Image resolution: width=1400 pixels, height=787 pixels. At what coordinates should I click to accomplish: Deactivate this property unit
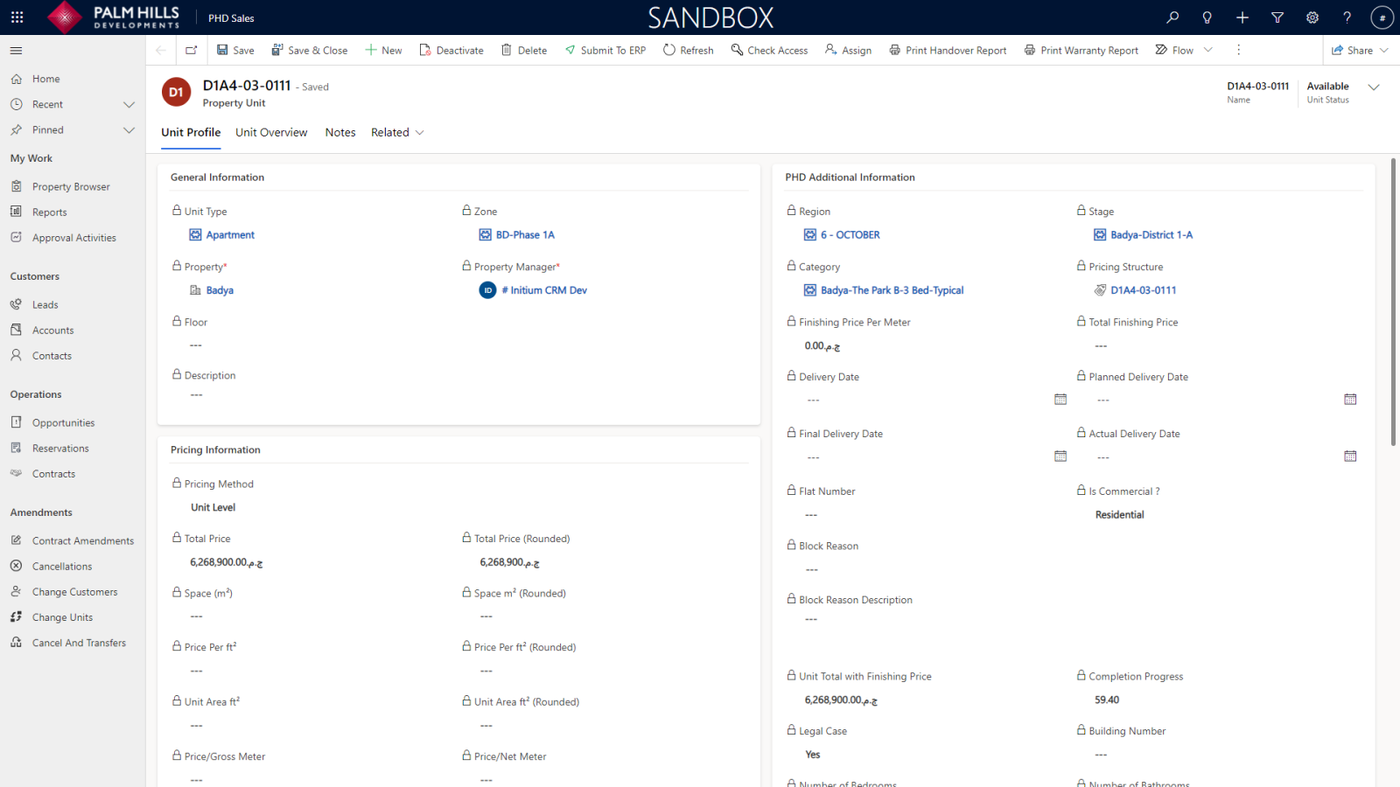coord(451,50)
